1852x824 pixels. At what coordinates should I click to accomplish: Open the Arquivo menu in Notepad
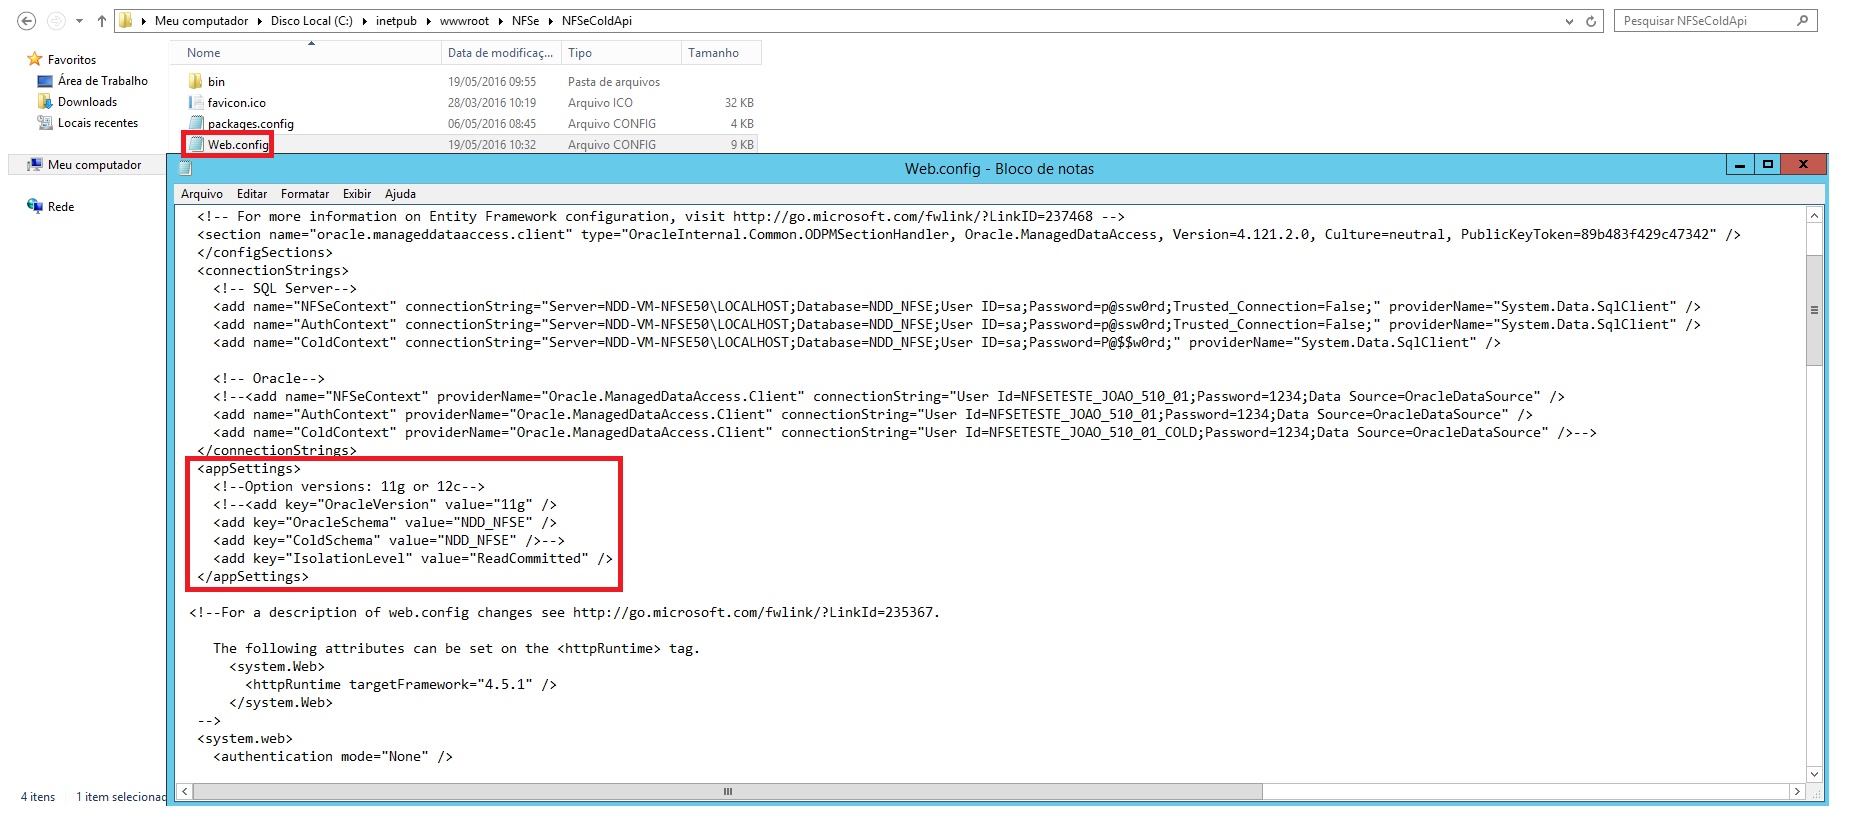(x=201, y=194)
